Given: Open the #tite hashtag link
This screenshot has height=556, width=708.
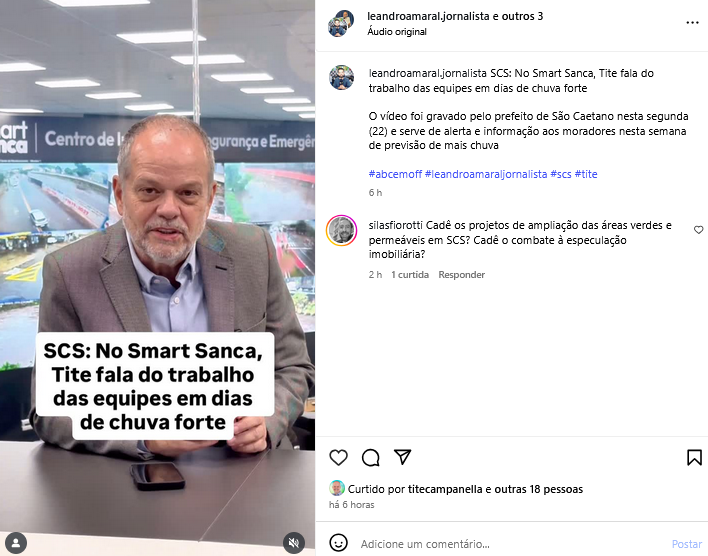Looking at the screenshot, I should point(586,174).
